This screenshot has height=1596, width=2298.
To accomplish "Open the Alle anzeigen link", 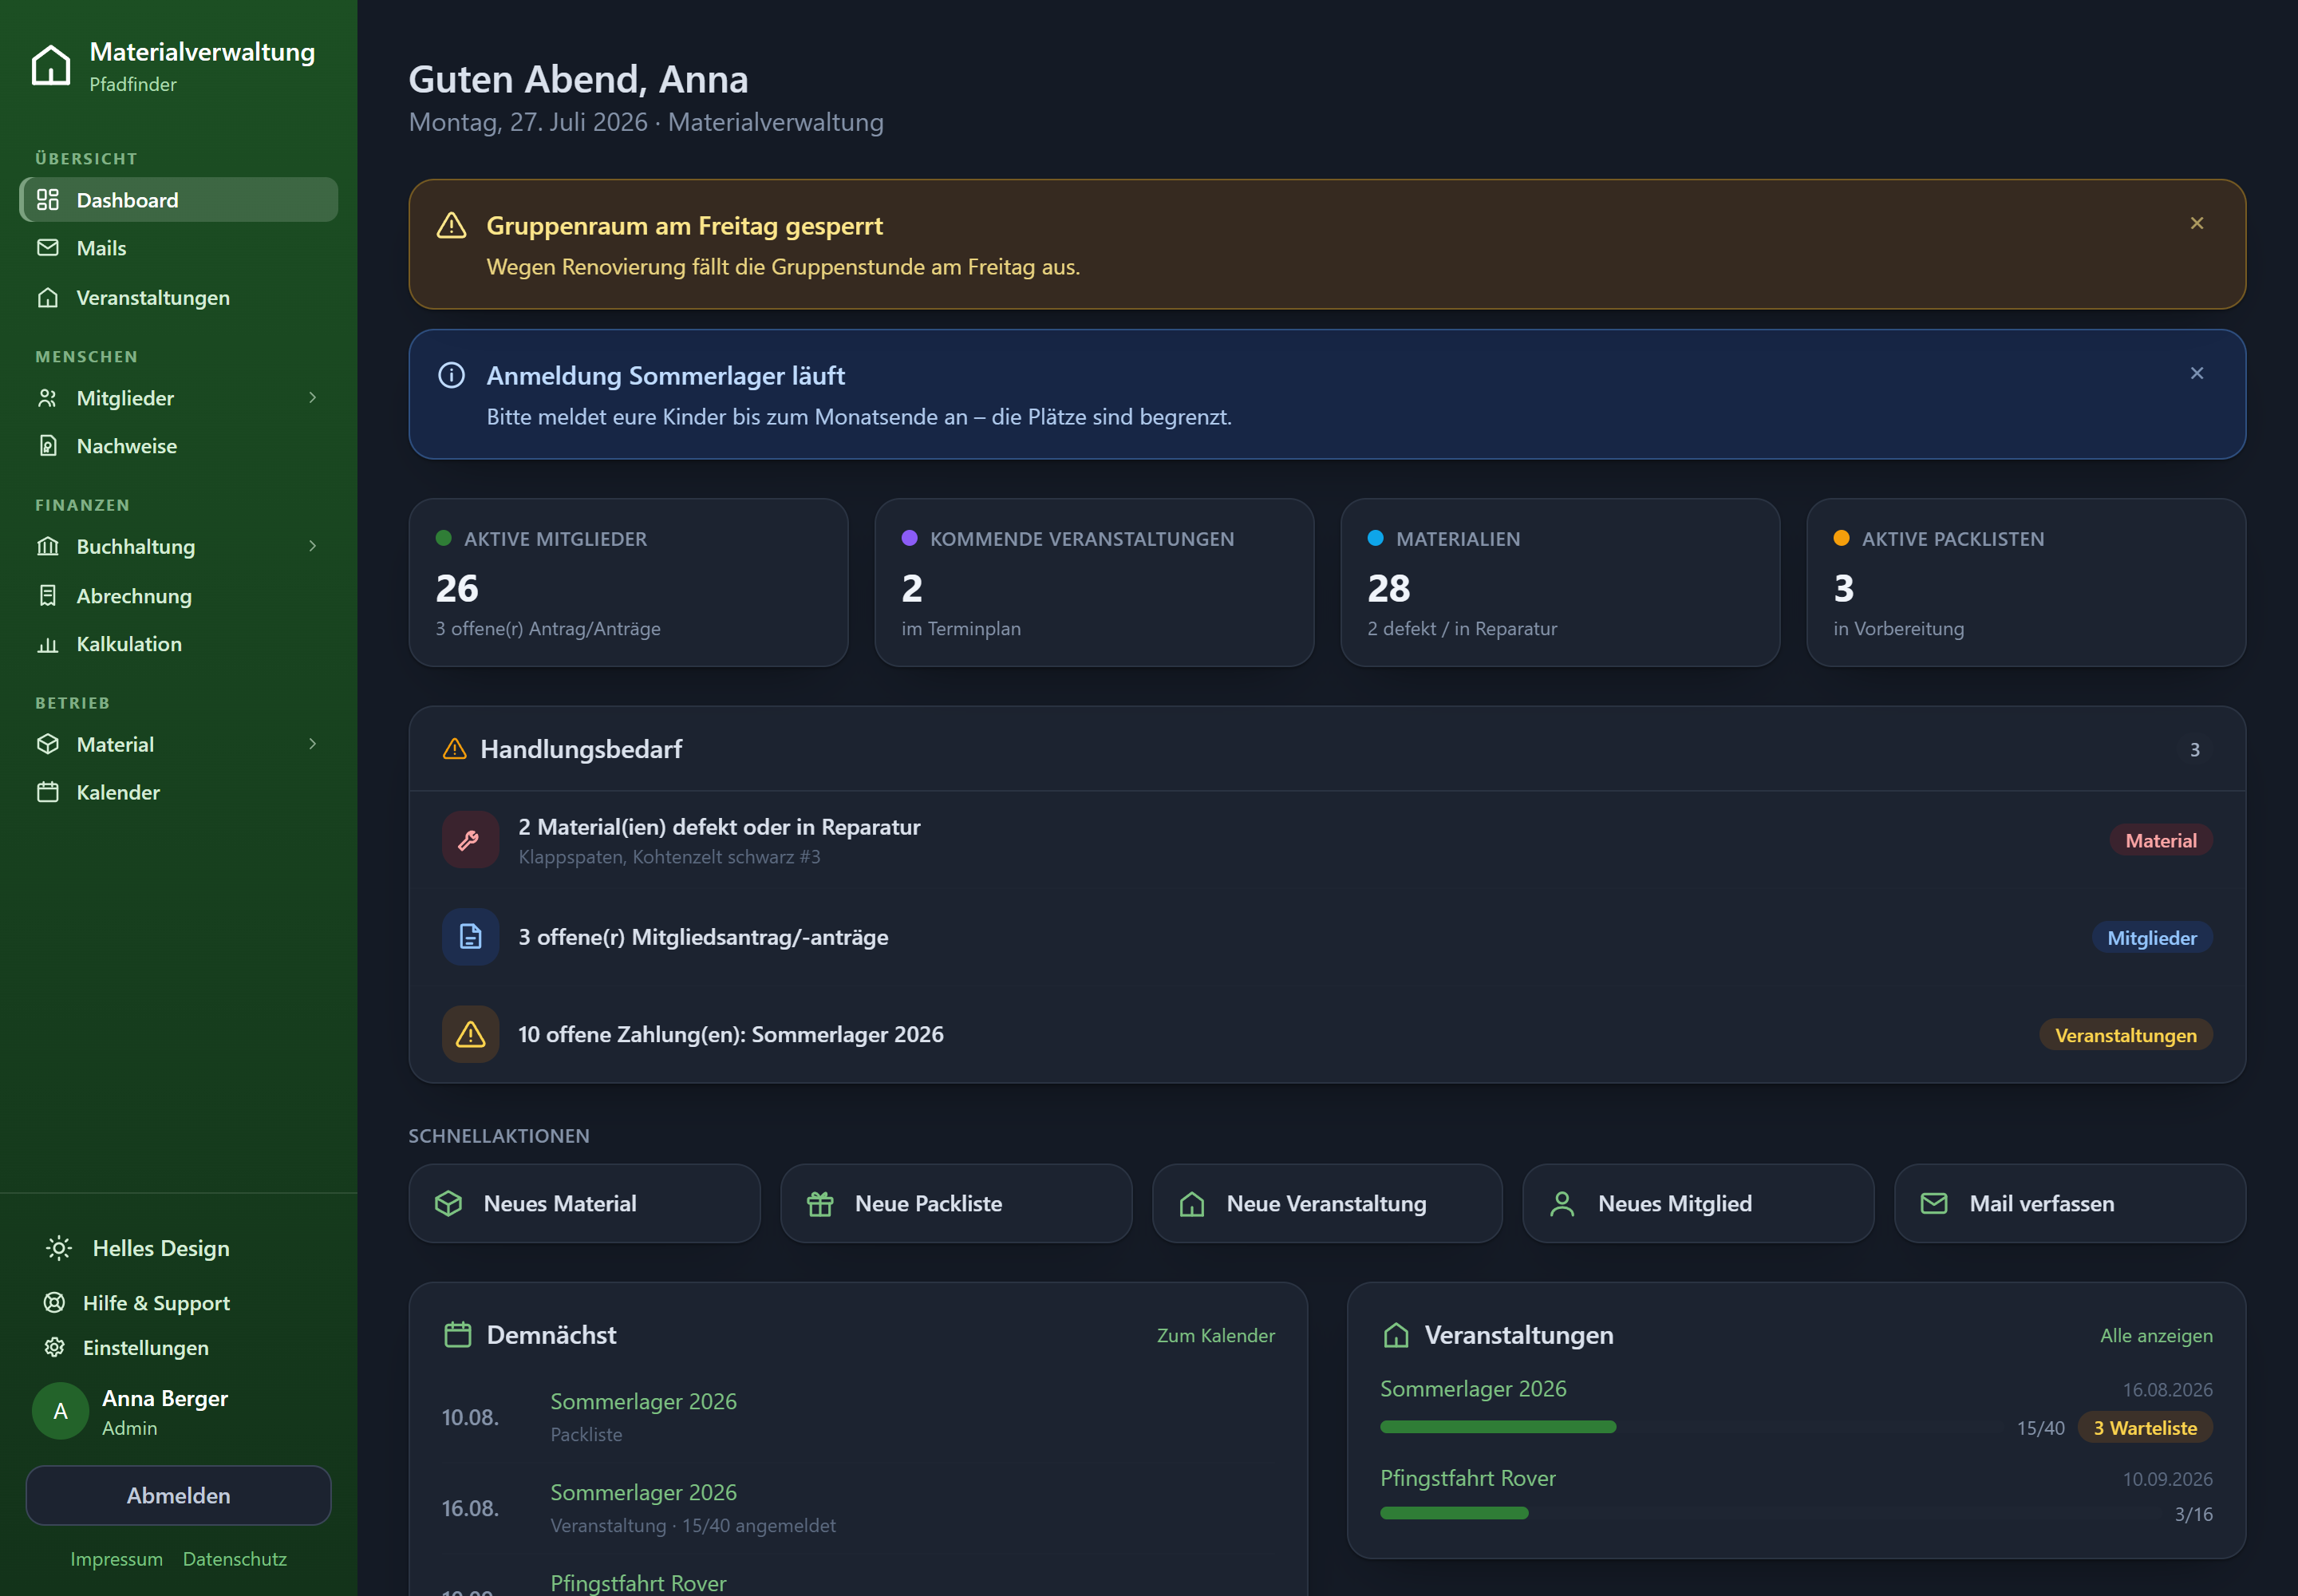I will [2156, 1336].
